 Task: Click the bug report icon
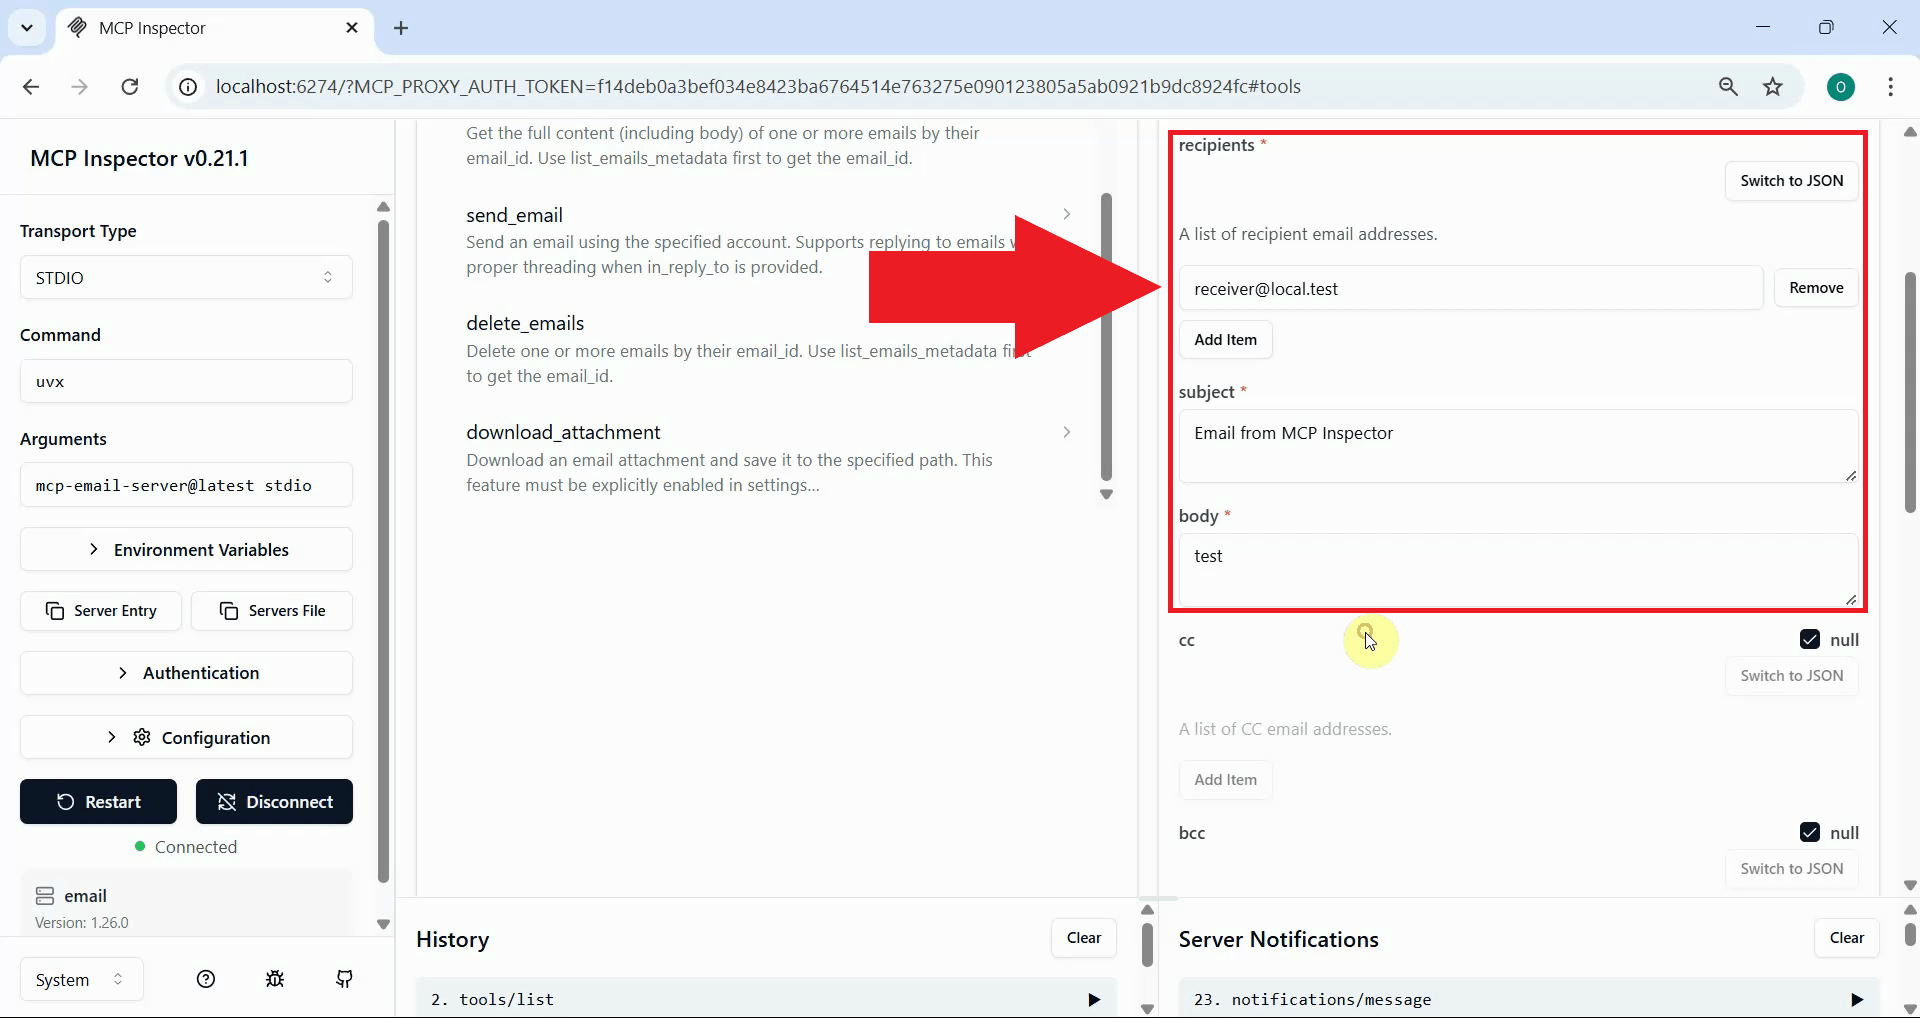(x=275, y=979)
